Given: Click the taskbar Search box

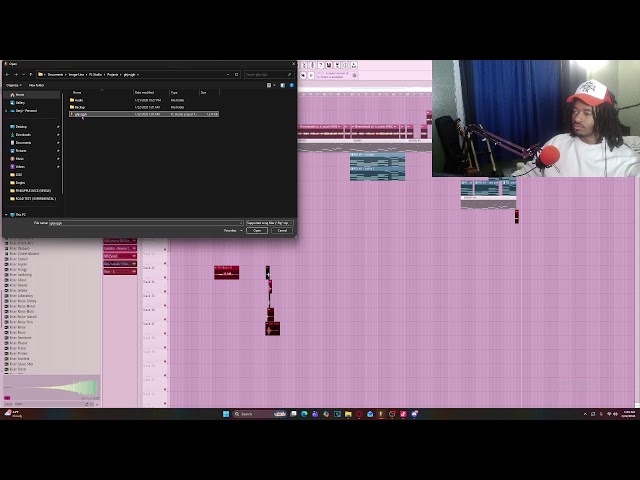Looking at the screenshot, I should tap(260, 414).
